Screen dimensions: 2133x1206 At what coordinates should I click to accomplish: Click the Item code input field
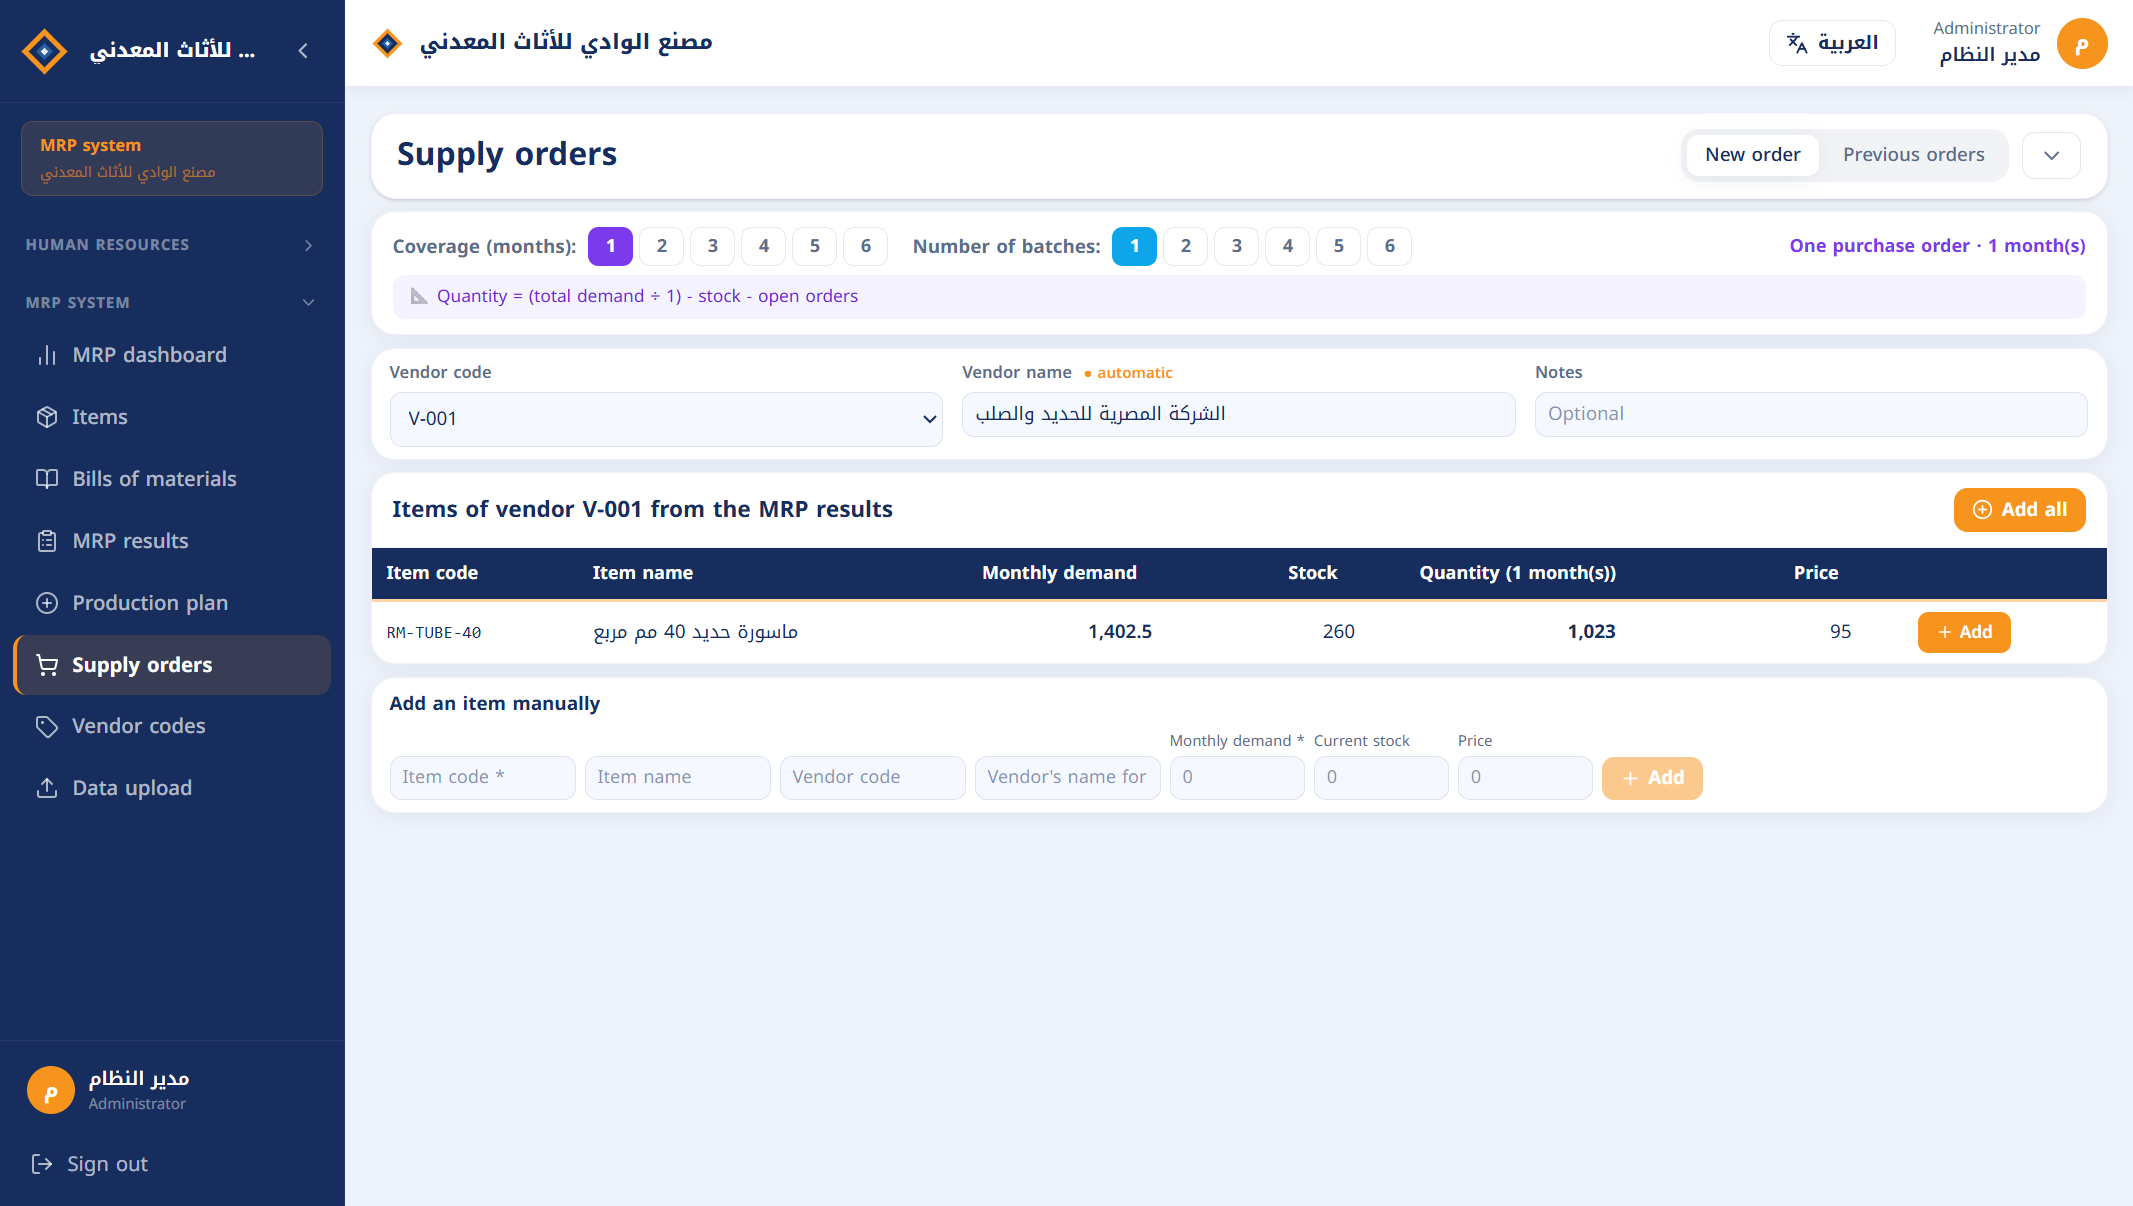pos(482,778)
